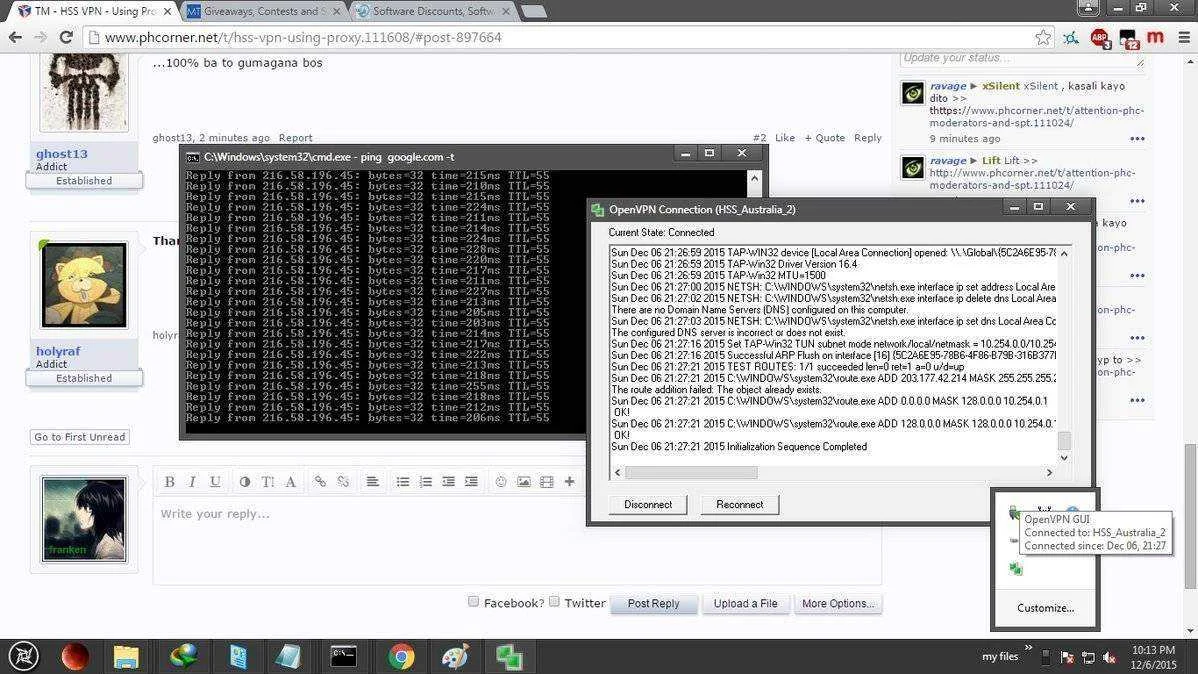Quote ghost13's post

pyautogui.click(x=824, y=138)
